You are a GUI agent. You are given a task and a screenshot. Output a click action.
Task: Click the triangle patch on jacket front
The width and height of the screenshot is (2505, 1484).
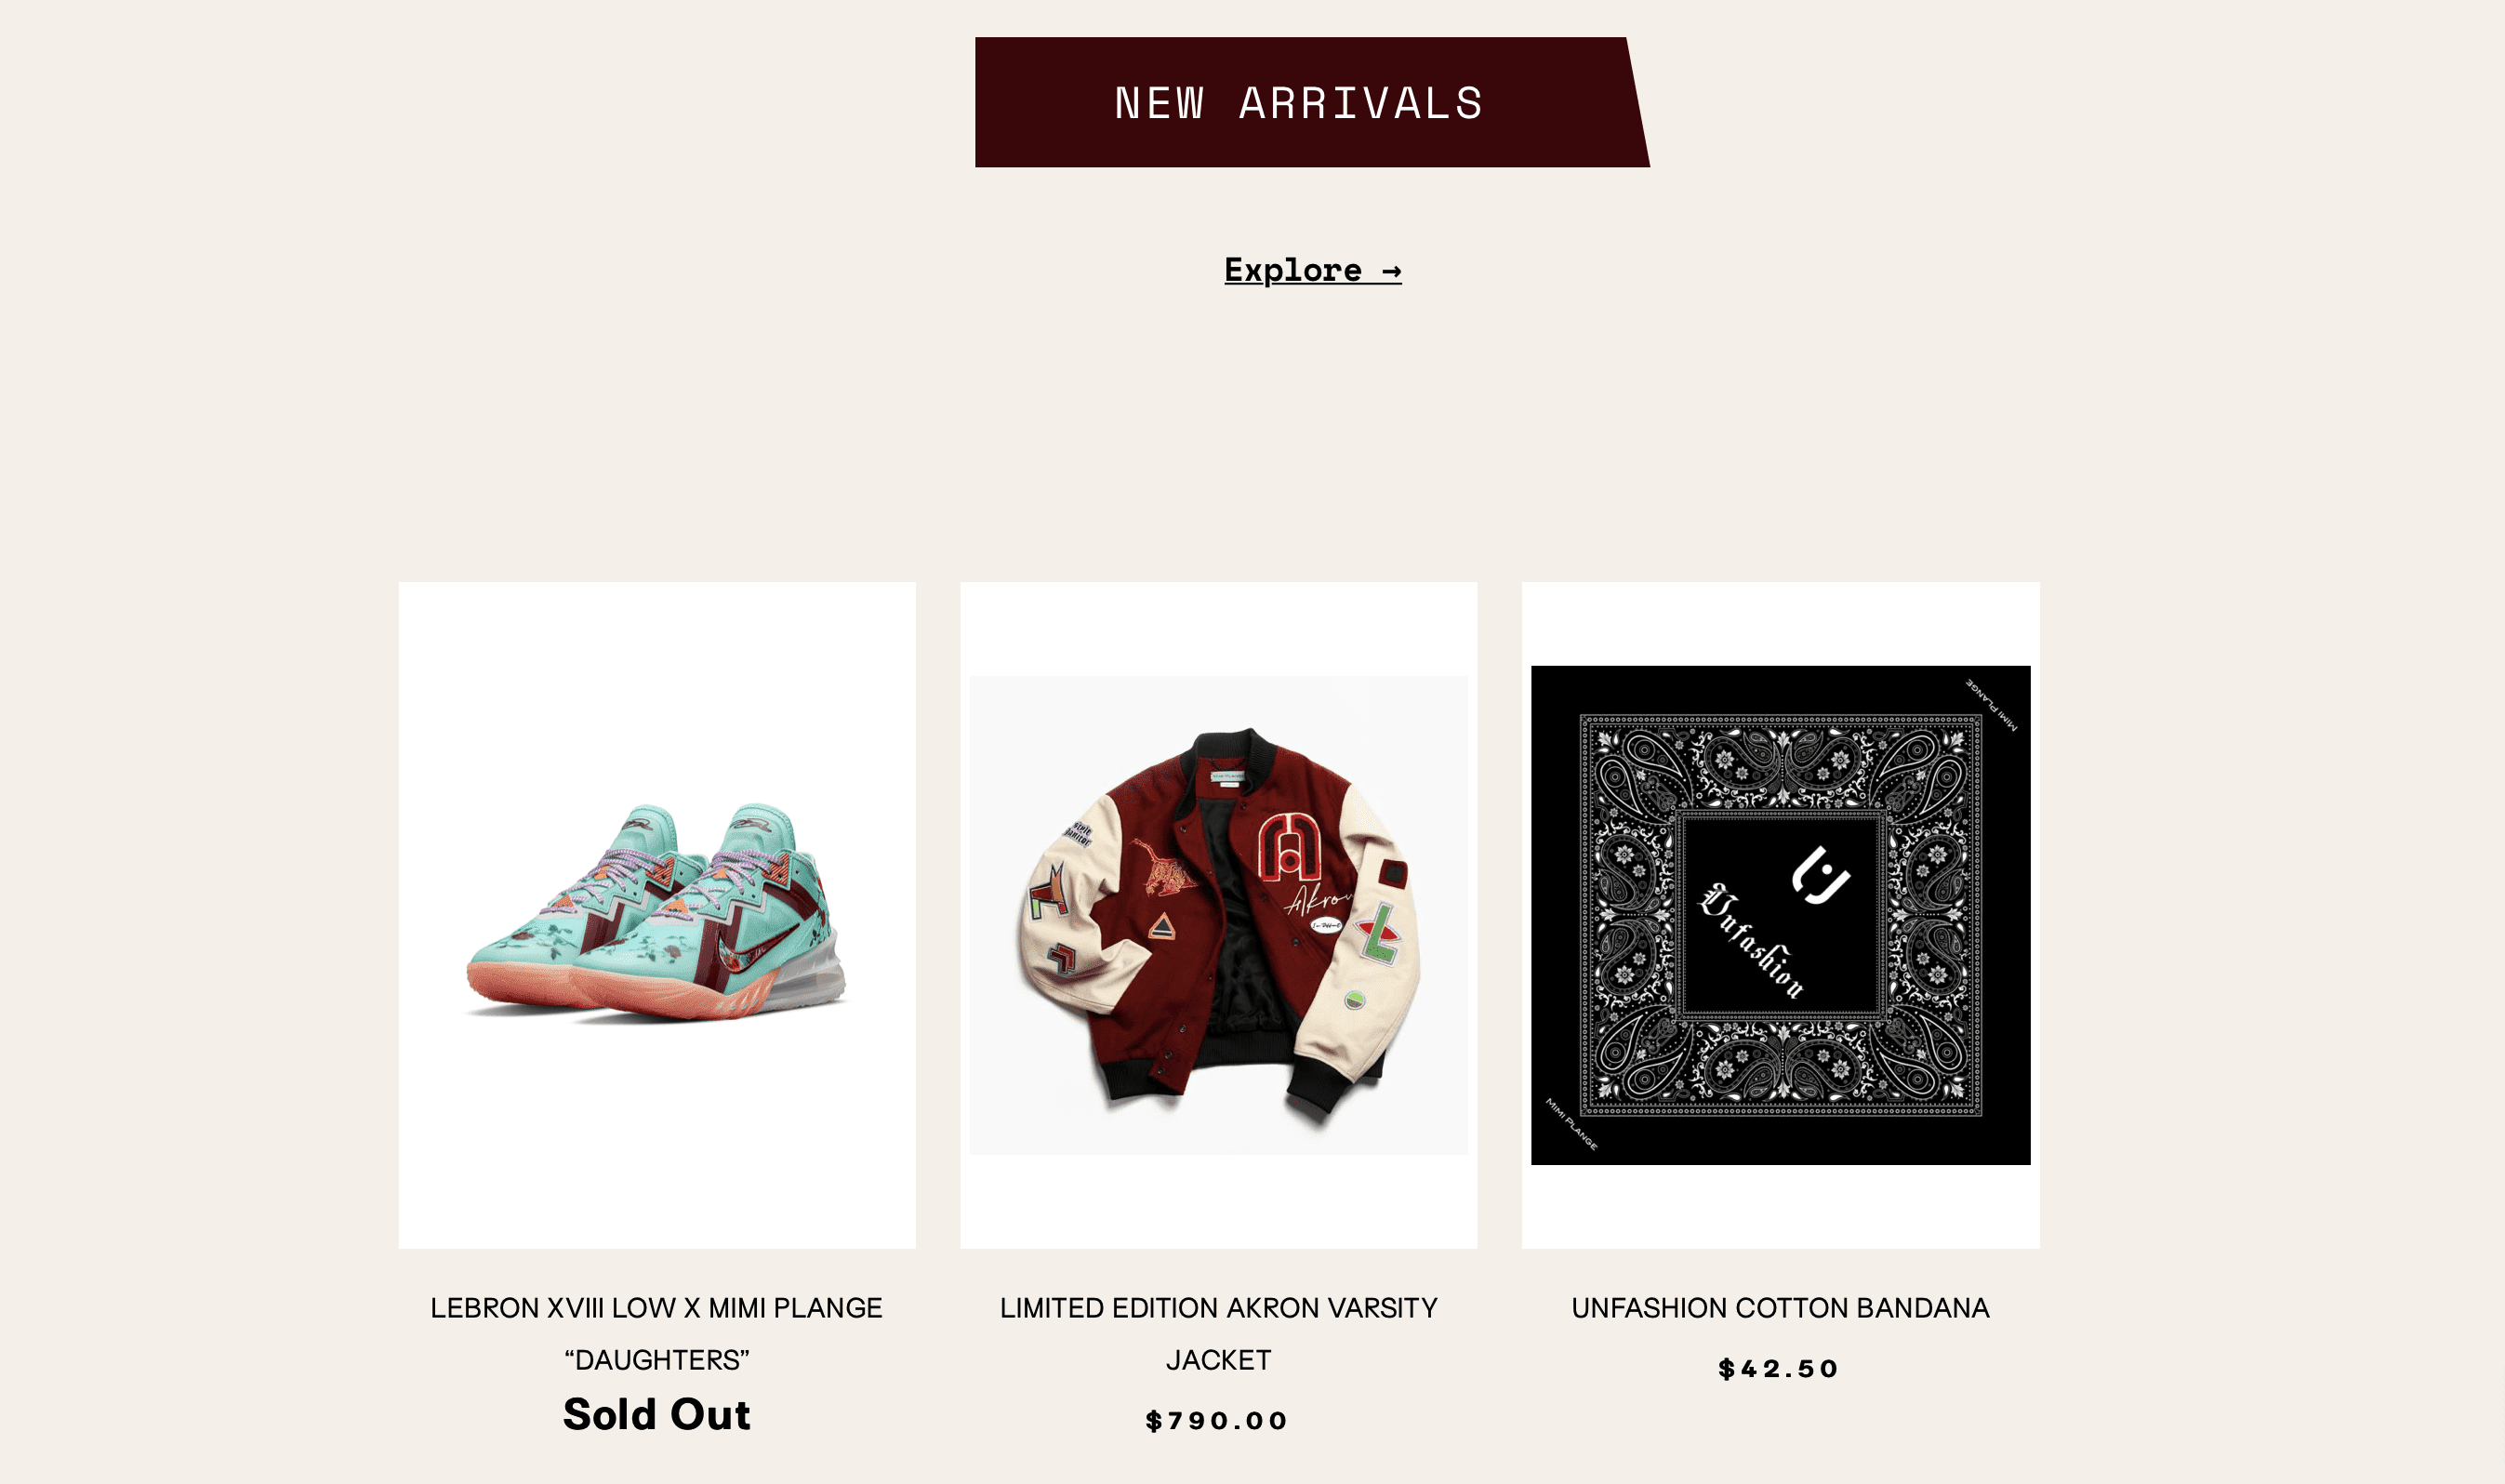click(1161, 925)
